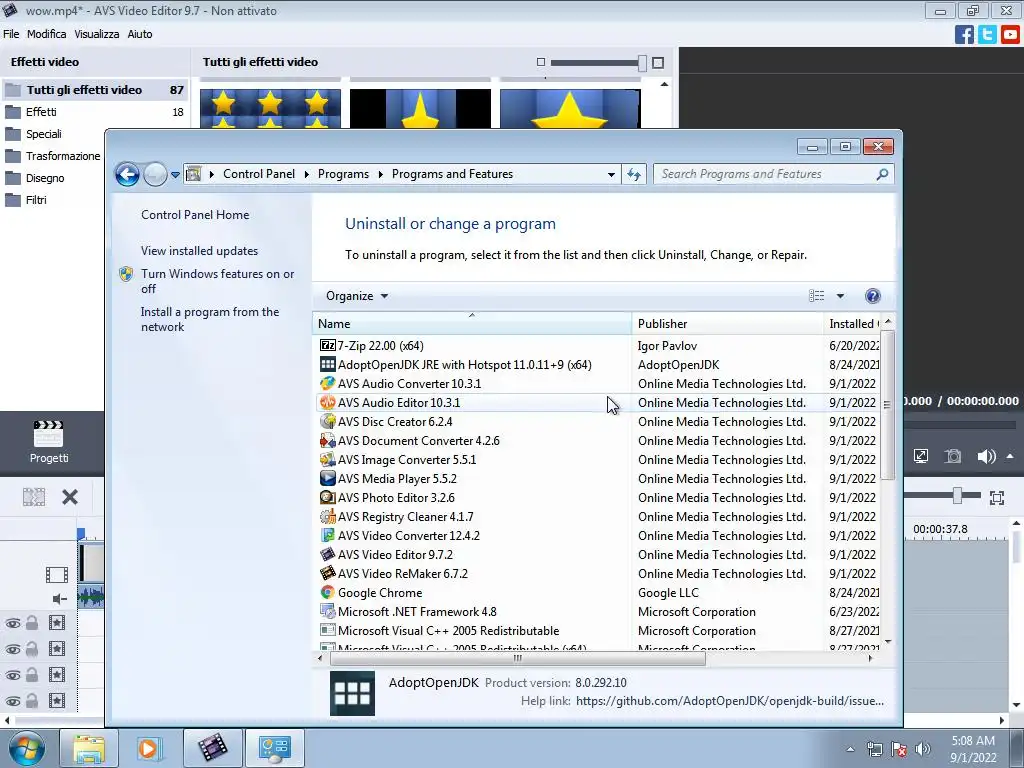Toggle visibility eye of fourth overlay track
Screen dimensions: 1024x768
click(12, 701)
